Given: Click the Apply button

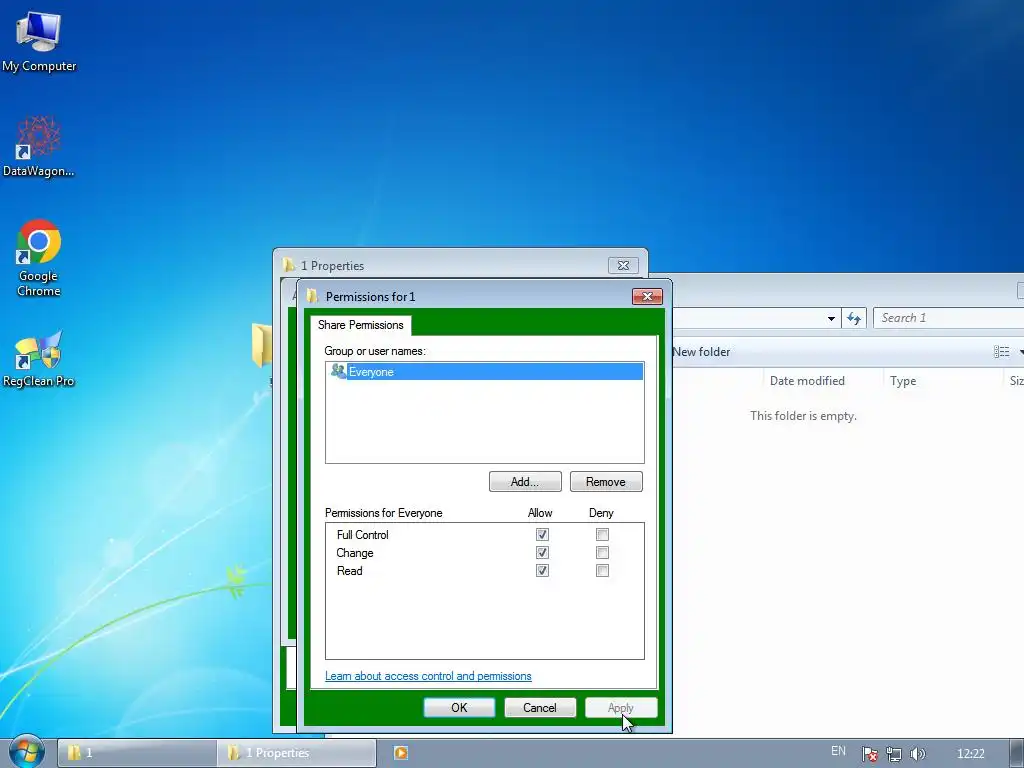Looking at the screenshot, I should point(621,708).
